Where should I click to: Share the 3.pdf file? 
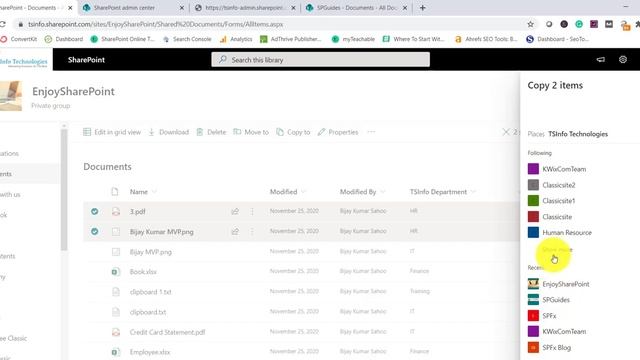(x=235, y=211)
